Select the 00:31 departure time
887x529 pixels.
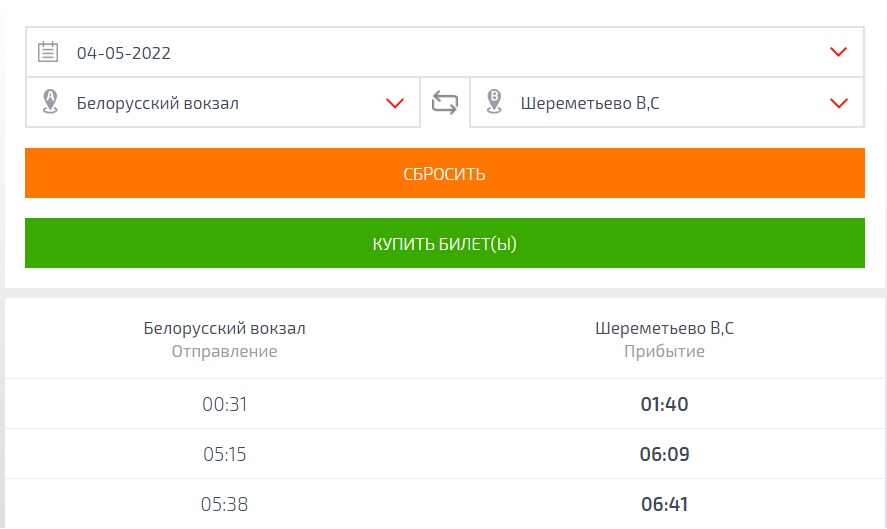pos(225,405)
